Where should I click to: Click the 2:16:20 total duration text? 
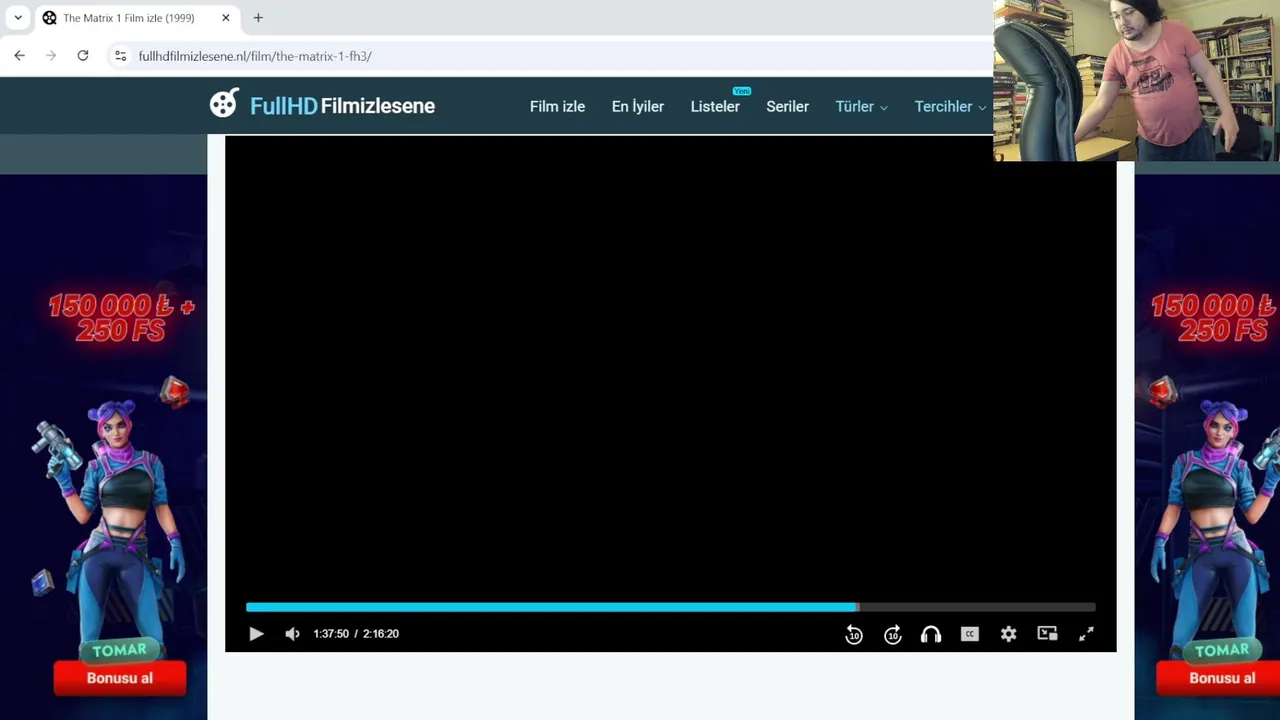(x=381, y=634)
